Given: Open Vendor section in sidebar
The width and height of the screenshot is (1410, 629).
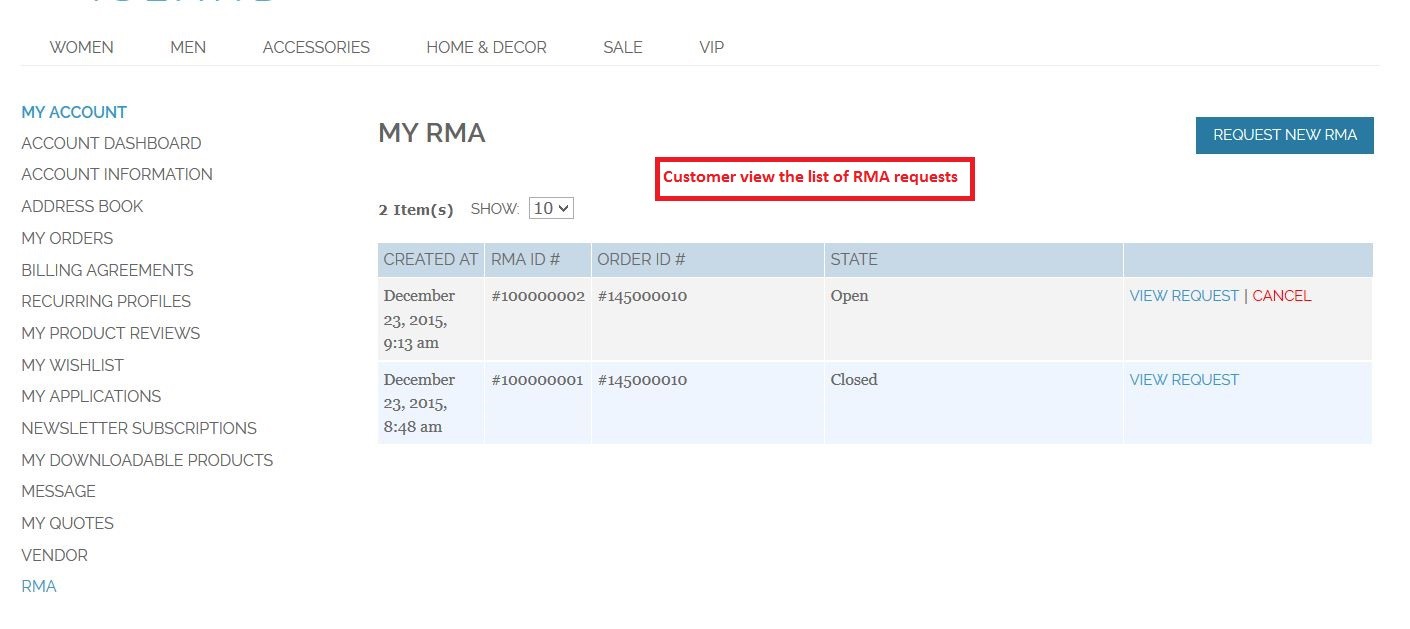Looking at the screenshot, I should (x=54, y=555).
